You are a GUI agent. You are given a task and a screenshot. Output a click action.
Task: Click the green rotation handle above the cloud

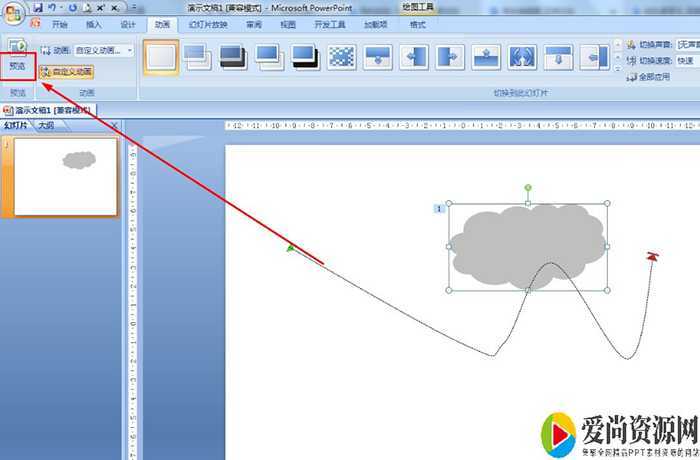(x=528, y=187)
